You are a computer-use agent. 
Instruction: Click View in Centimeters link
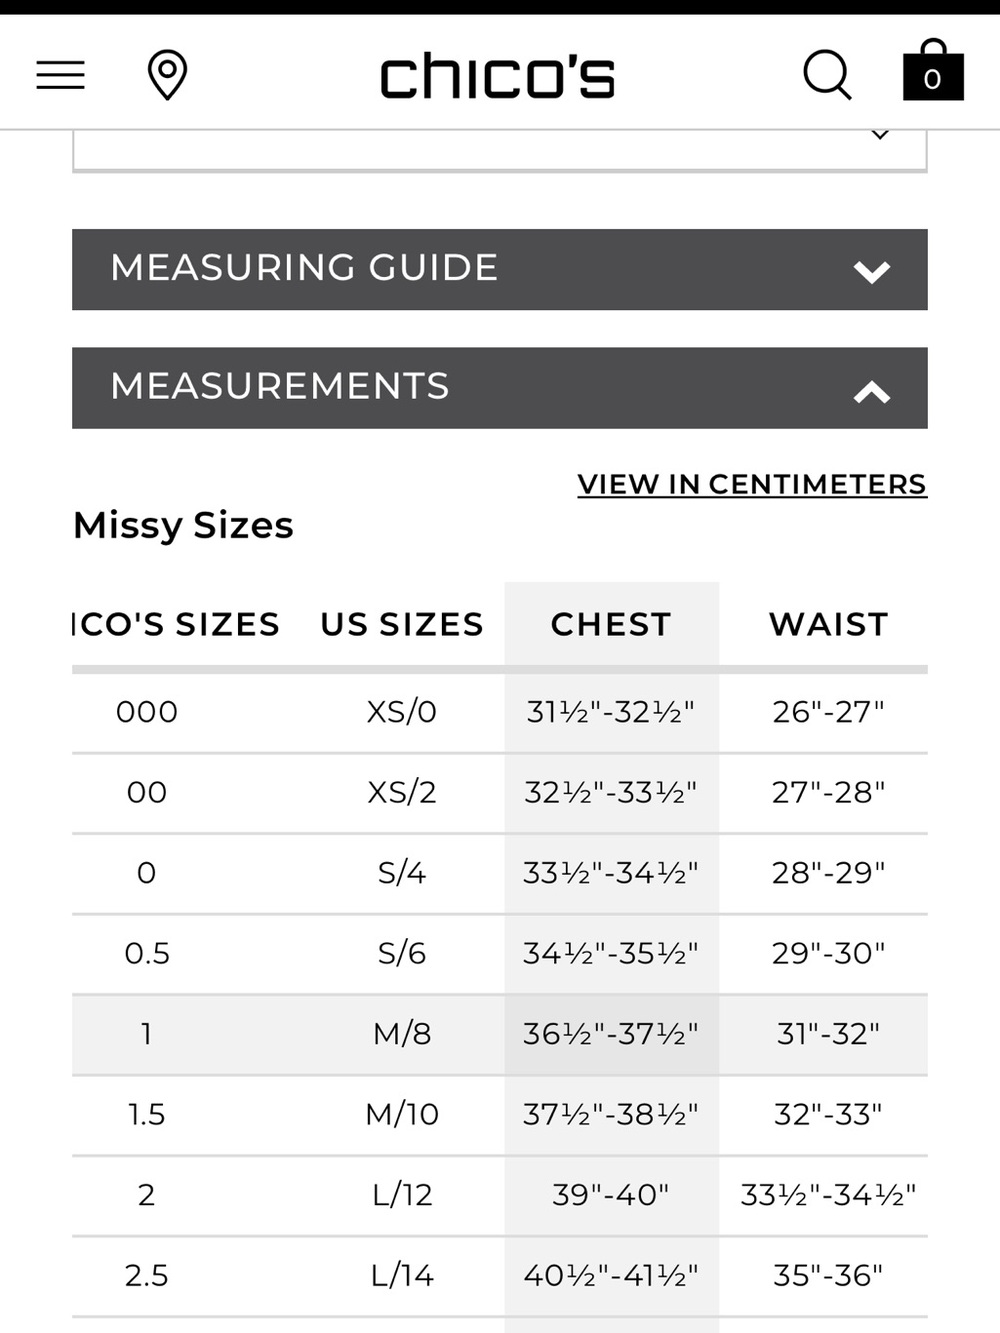tap(752, 484)
